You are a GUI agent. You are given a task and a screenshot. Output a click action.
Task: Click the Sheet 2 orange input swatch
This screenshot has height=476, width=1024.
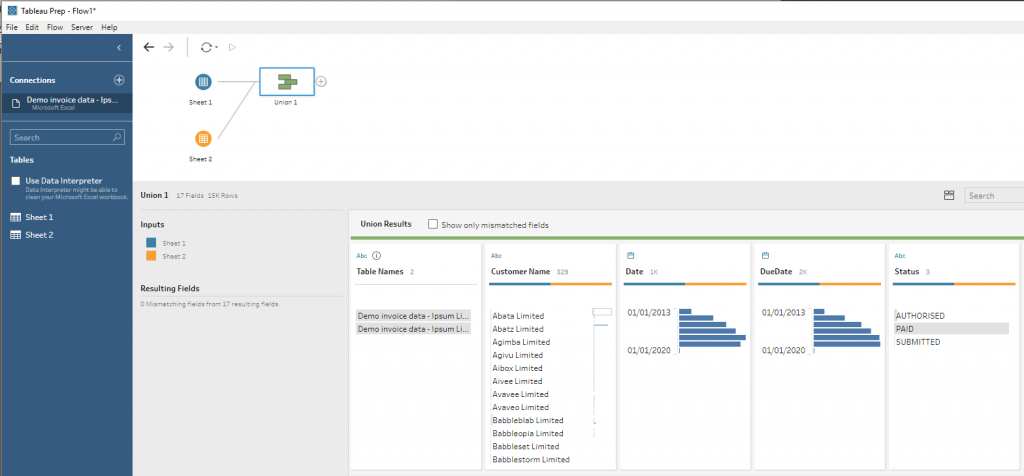[x=151, y=257]
